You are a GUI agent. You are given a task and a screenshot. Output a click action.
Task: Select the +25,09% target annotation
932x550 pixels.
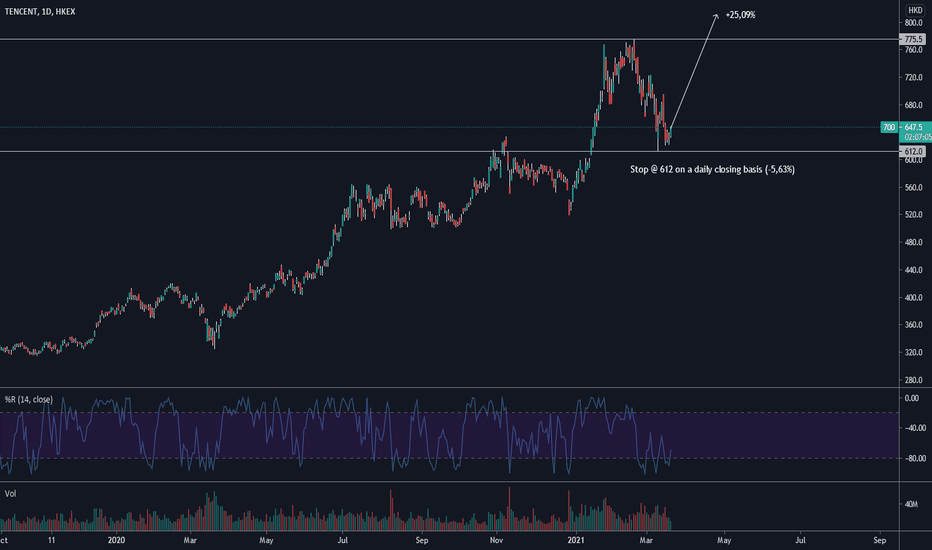740,15
